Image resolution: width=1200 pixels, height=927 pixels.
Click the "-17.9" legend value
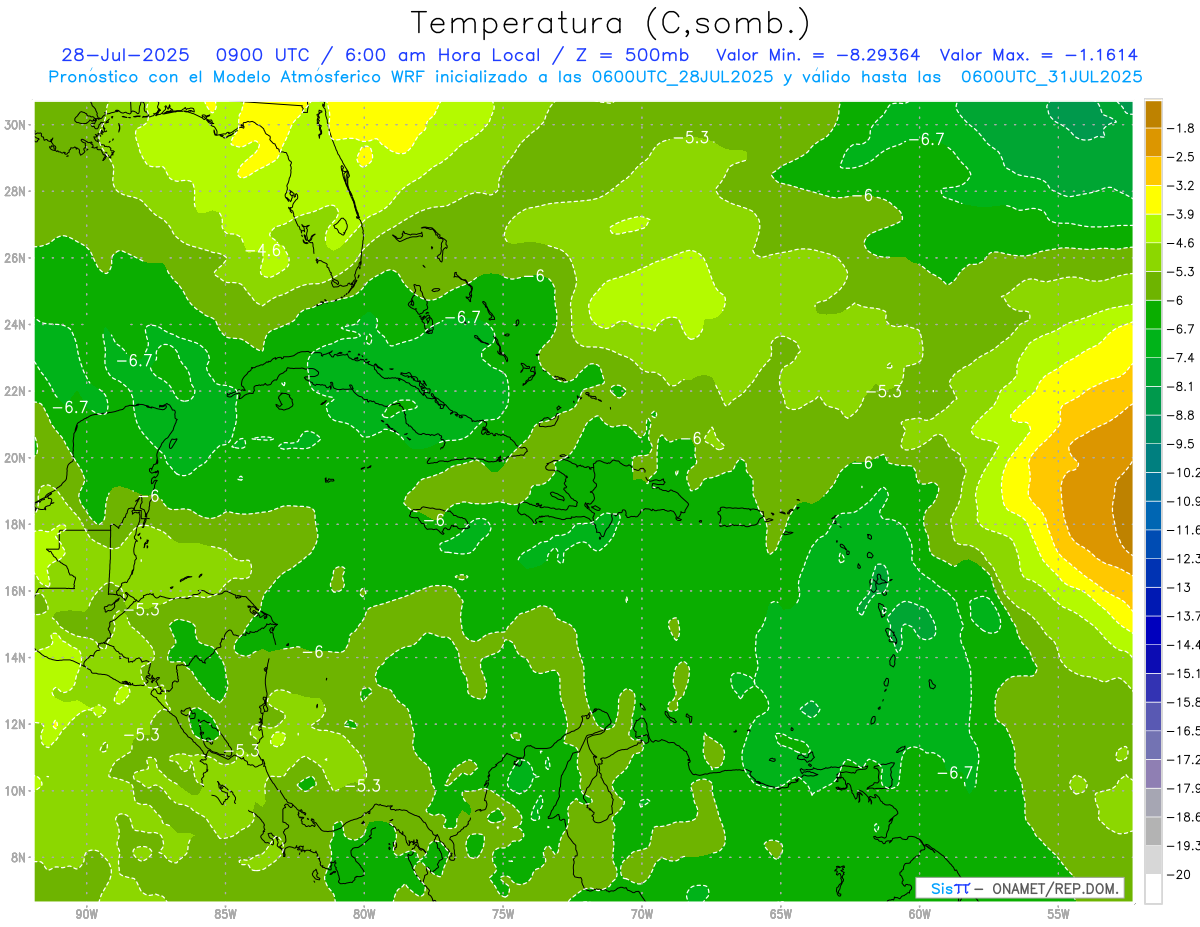click(x=1186, y=788)
